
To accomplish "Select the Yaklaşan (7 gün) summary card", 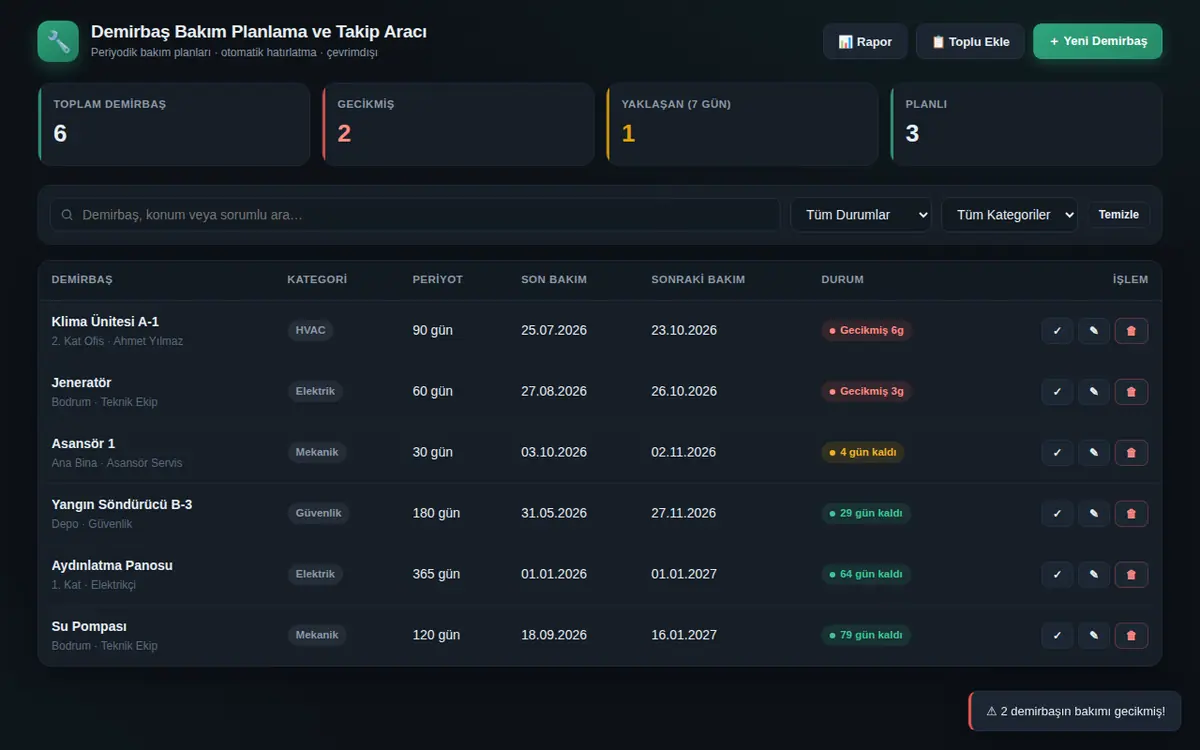I will pos(742,124).
